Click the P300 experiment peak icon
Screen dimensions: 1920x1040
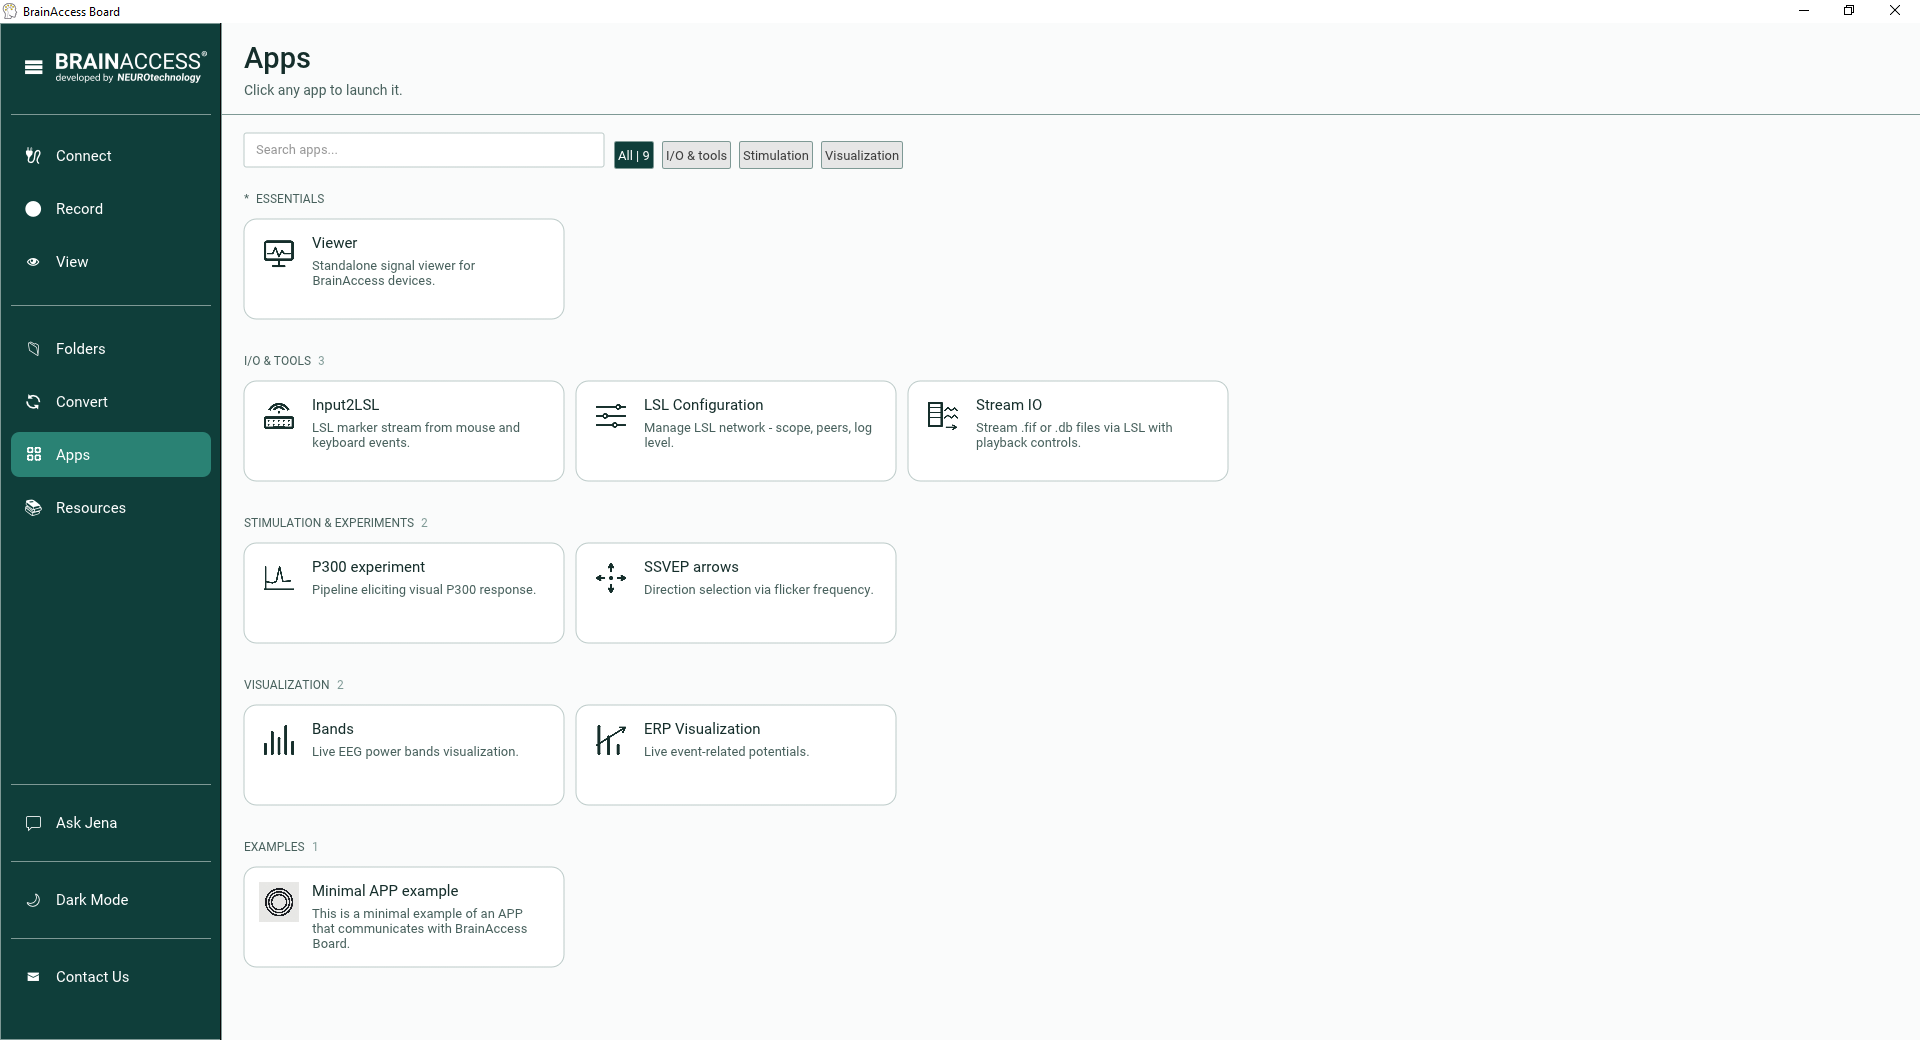(279, 577)
